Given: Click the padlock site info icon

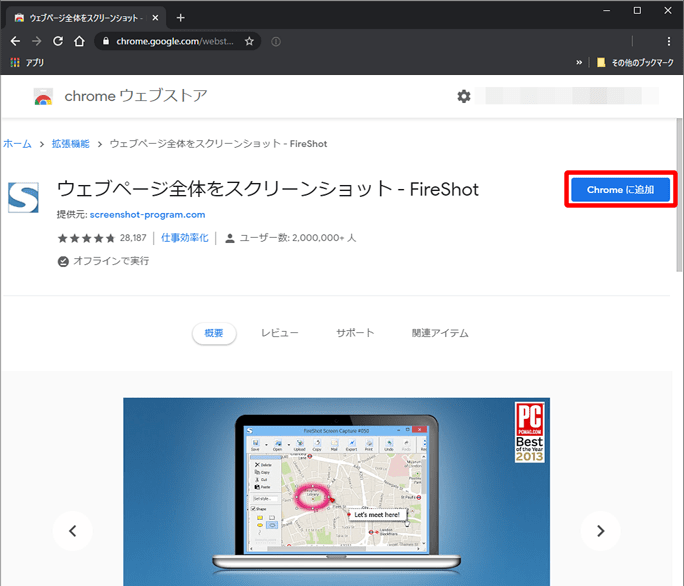Looking at the screenshot, I should (106, 41).
